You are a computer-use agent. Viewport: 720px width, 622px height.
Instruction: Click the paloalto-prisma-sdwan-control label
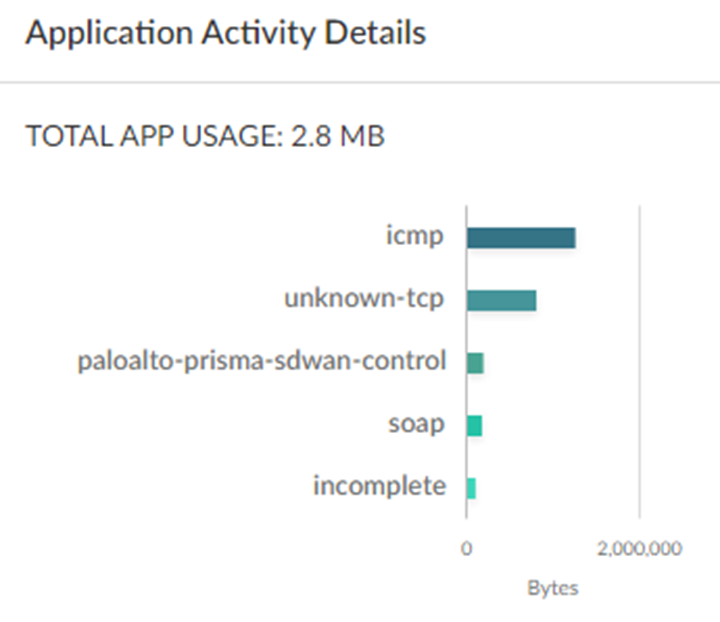tap(262, 361)
